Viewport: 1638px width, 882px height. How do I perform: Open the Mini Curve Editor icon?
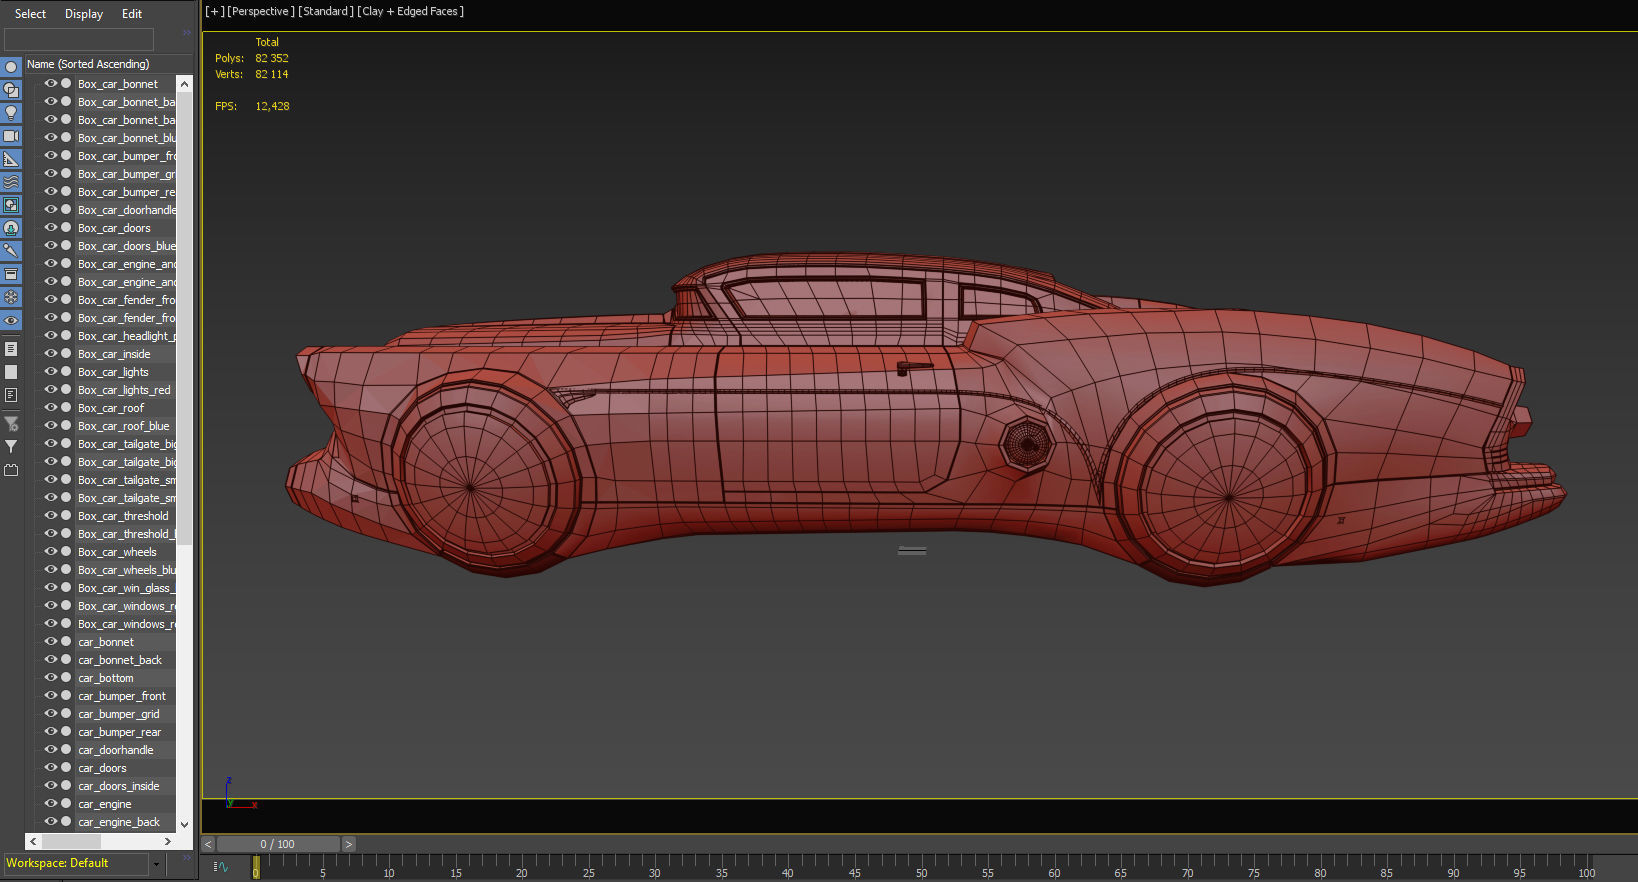(221, 867)
